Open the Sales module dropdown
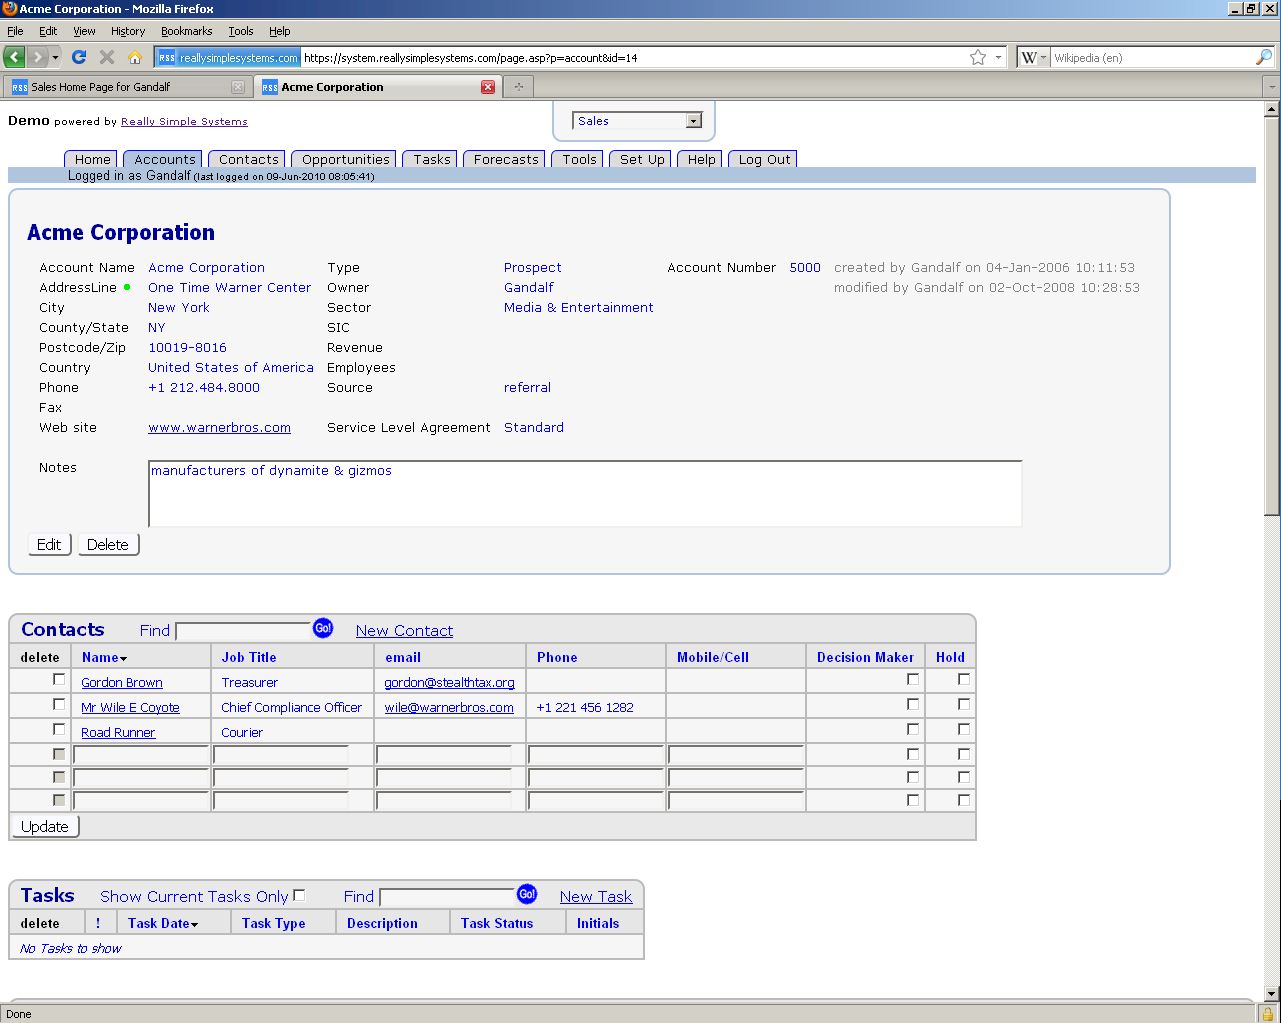Image resolution: width=1281 pixels, height=1023 pixels. (x=637, y=121)
